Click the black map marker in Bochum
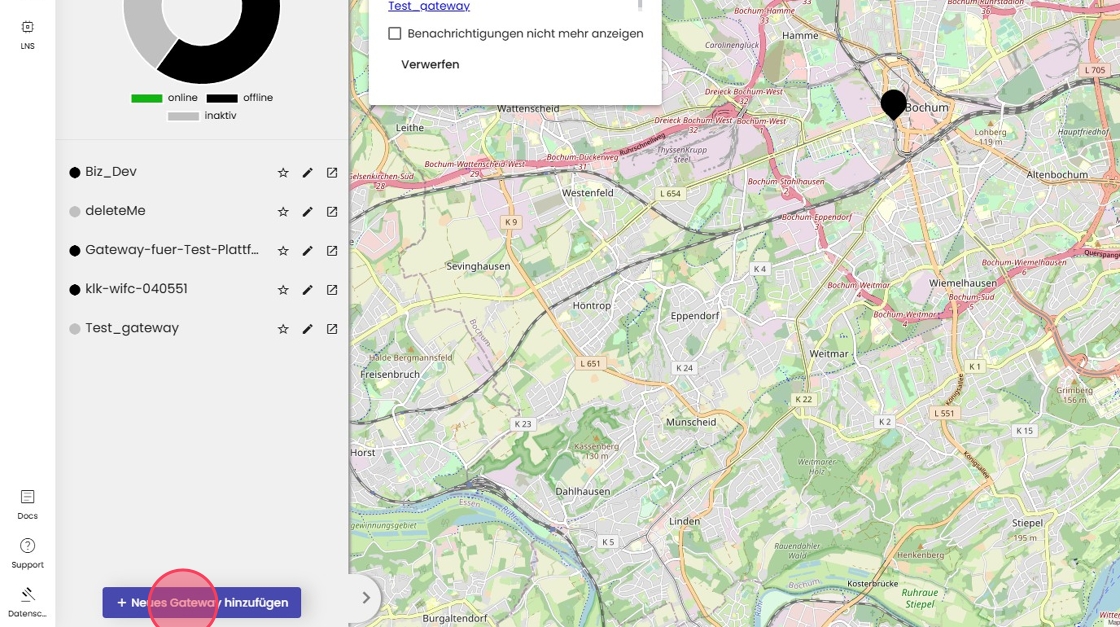 893,103
